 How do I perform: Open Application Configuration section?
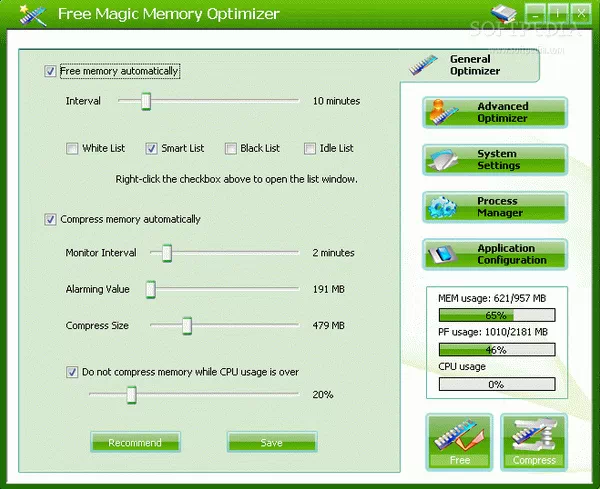(x=495, y=254)
